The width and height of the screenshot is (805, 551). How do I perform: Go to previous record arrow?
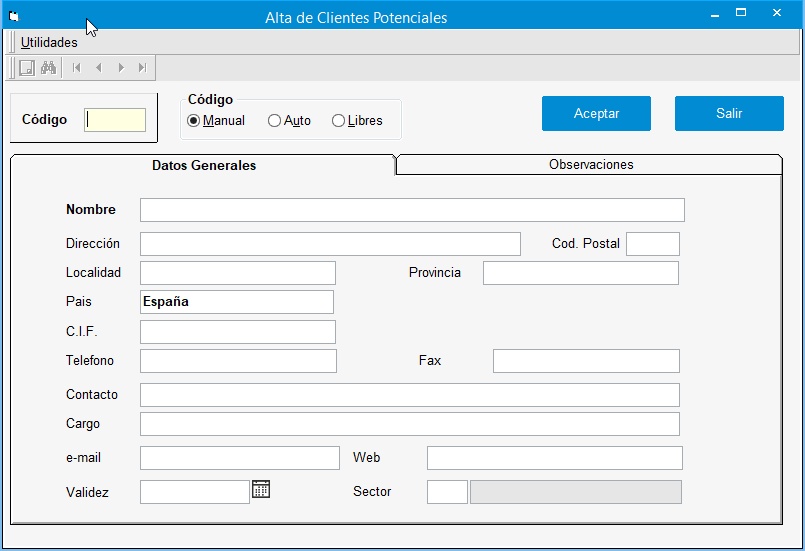pyautogui.click(x=98, y=68)
